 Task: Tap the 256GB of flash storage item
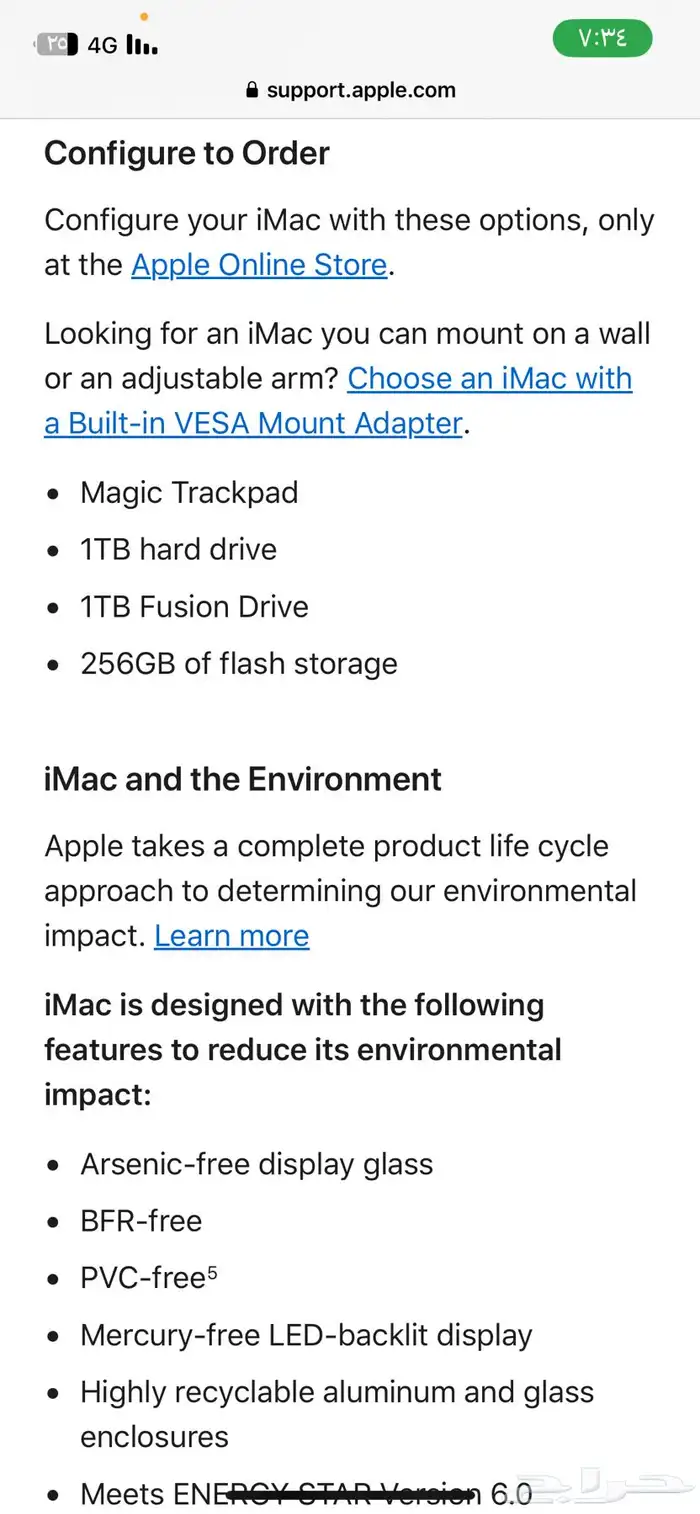[239, 664]
